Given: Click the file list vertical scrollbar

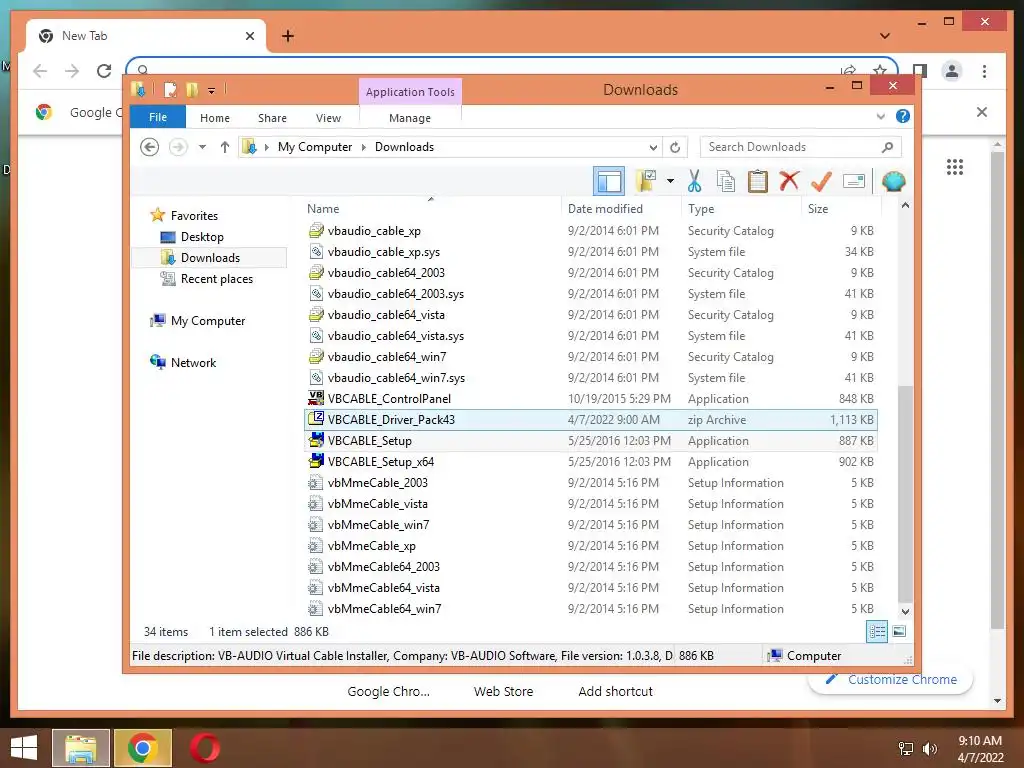Looking at the screenshot, I should point(905,495).
